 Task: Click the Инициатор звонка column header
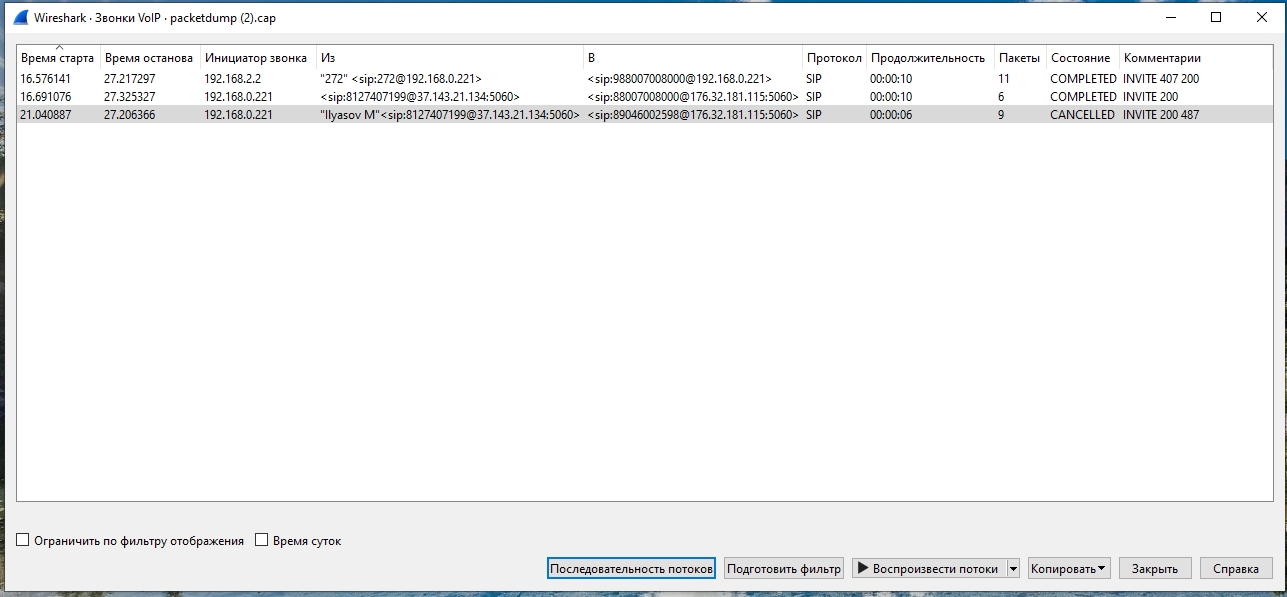256,58
